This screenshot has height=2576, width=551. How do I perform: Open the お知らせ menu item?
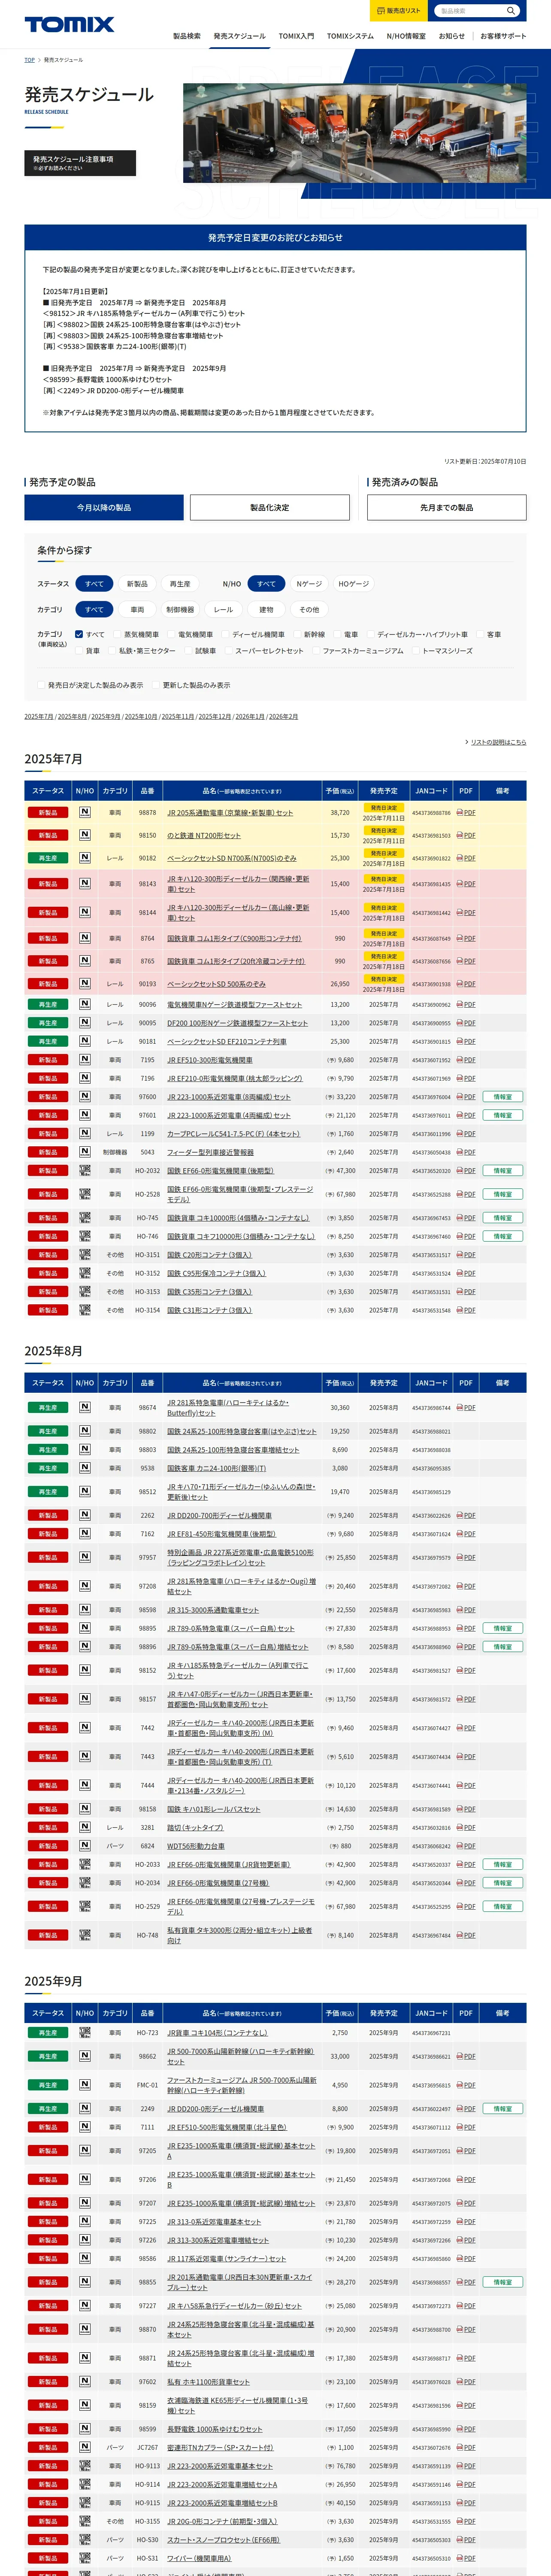pos(452,36)
